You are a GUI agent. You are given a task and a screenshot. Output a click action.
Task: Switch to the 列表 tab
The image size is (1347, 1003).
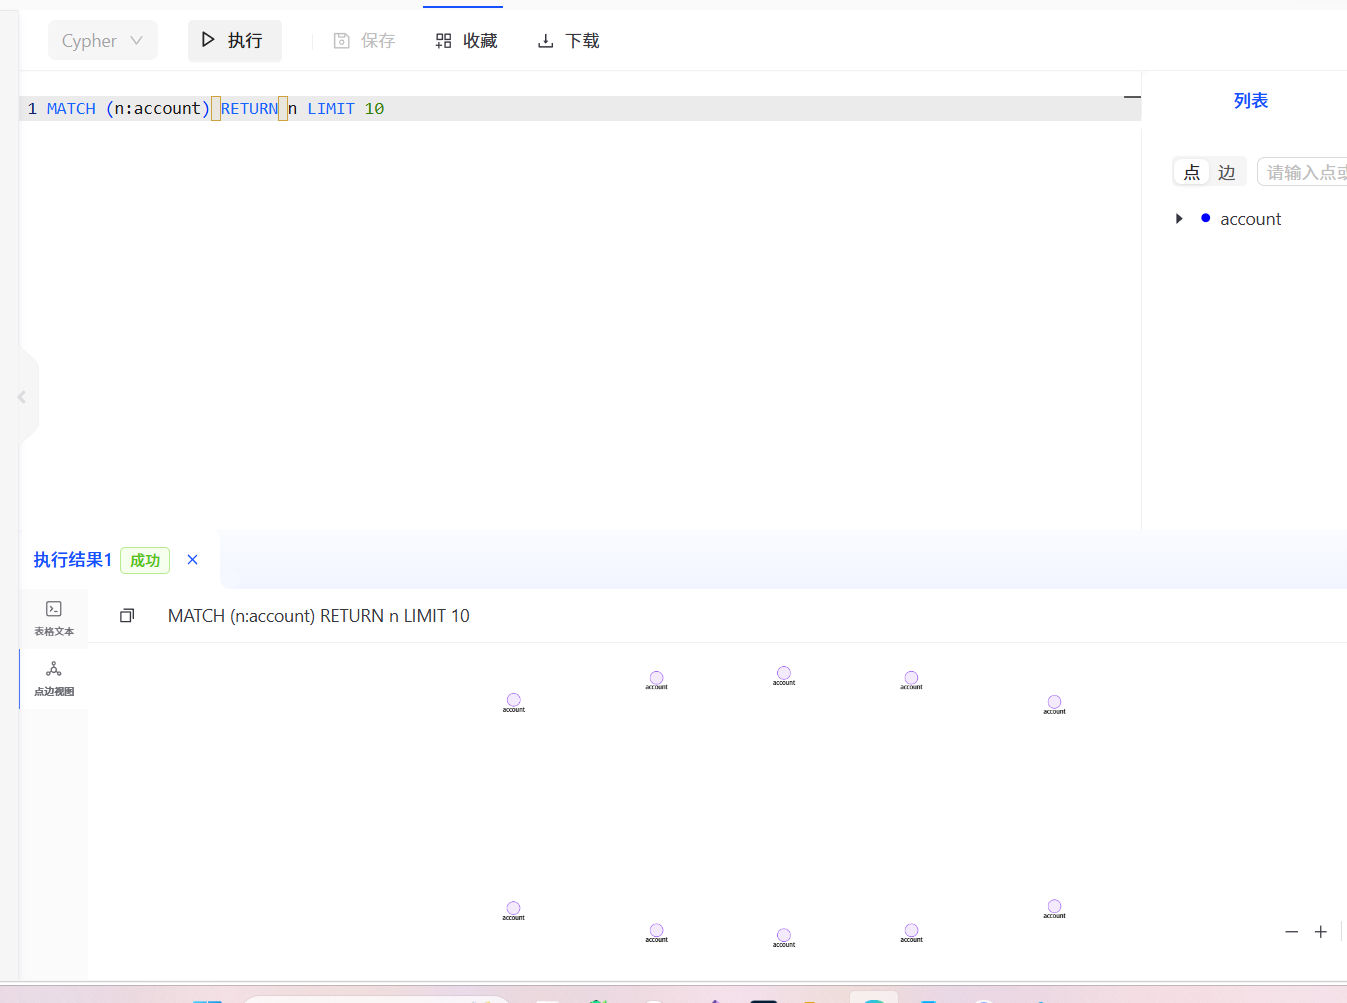click(1250, 100)
